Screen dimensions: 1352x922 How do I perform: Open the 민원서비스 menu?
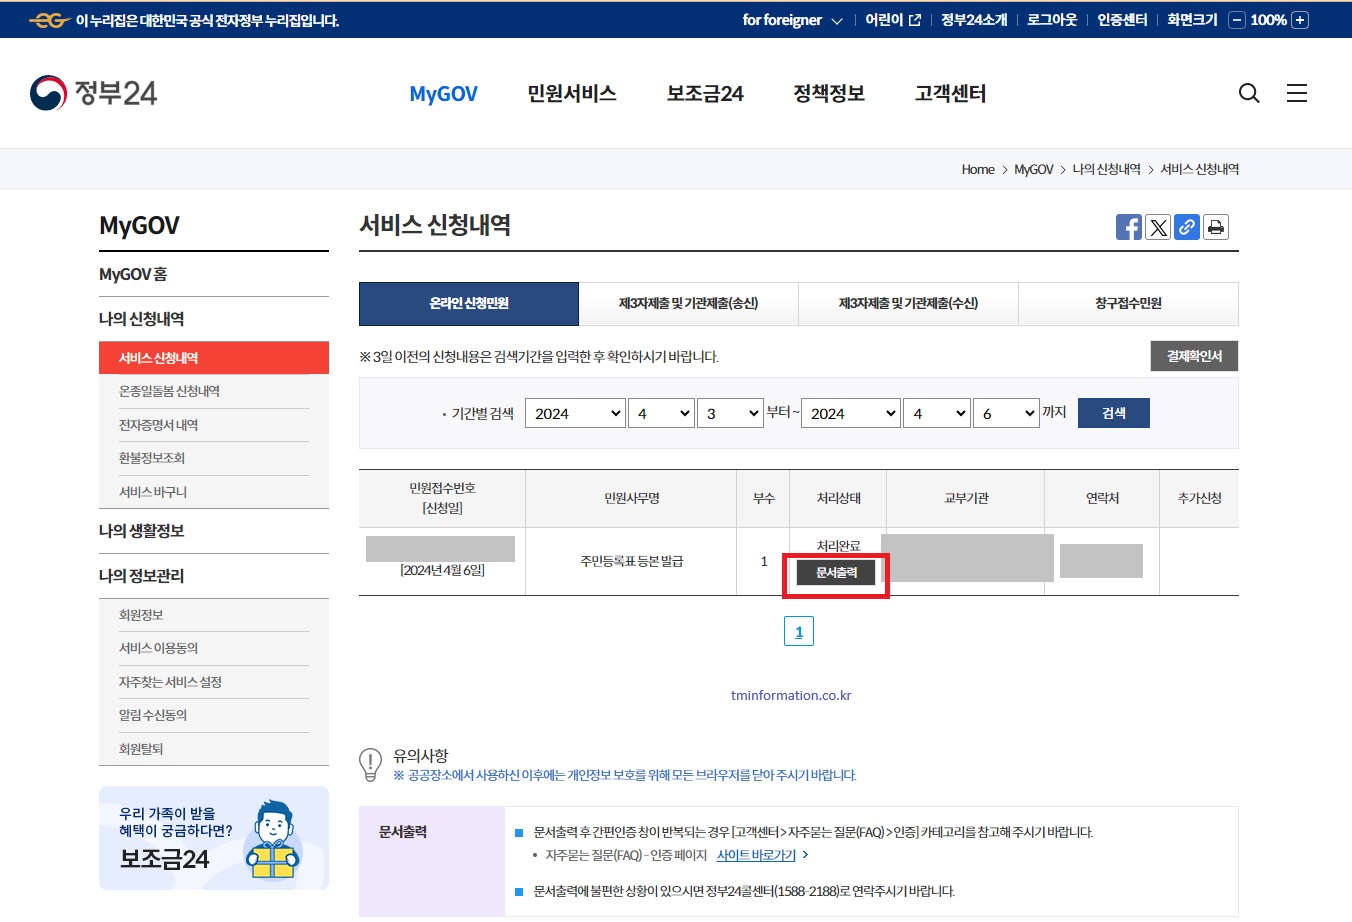click(571, 93)
